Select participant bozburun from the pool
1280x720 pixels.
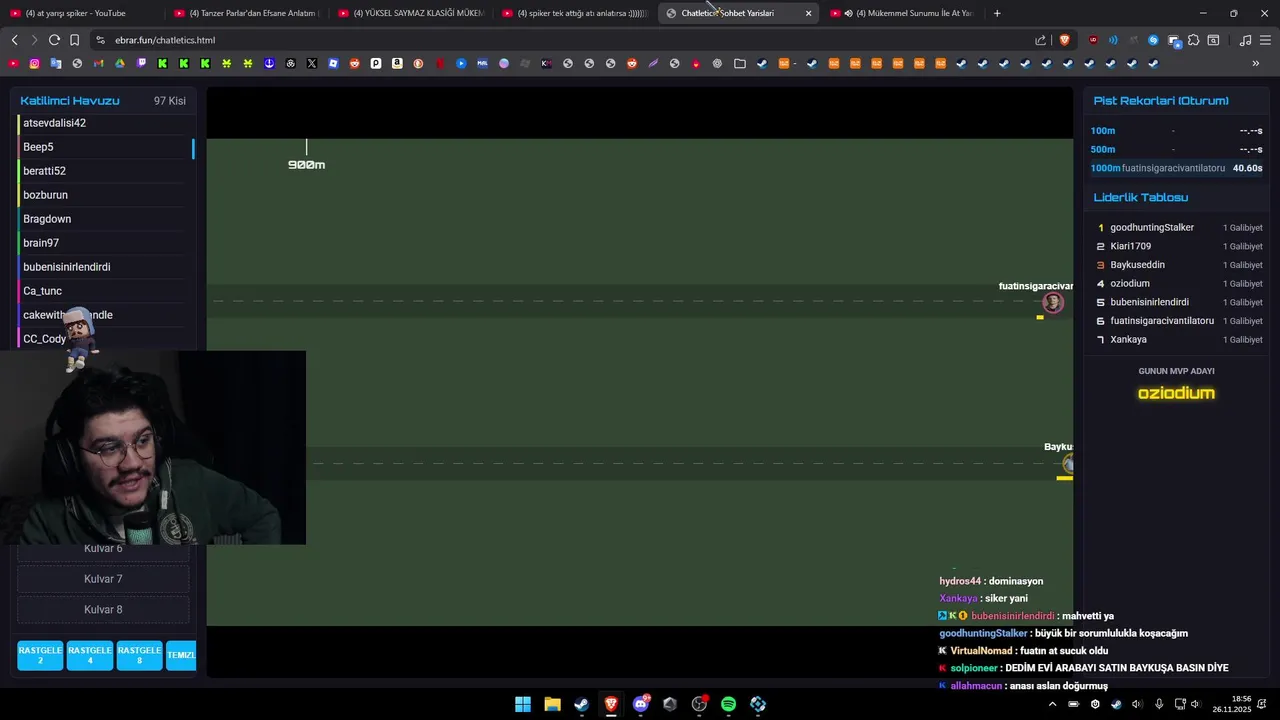click(x=102, y=195)
